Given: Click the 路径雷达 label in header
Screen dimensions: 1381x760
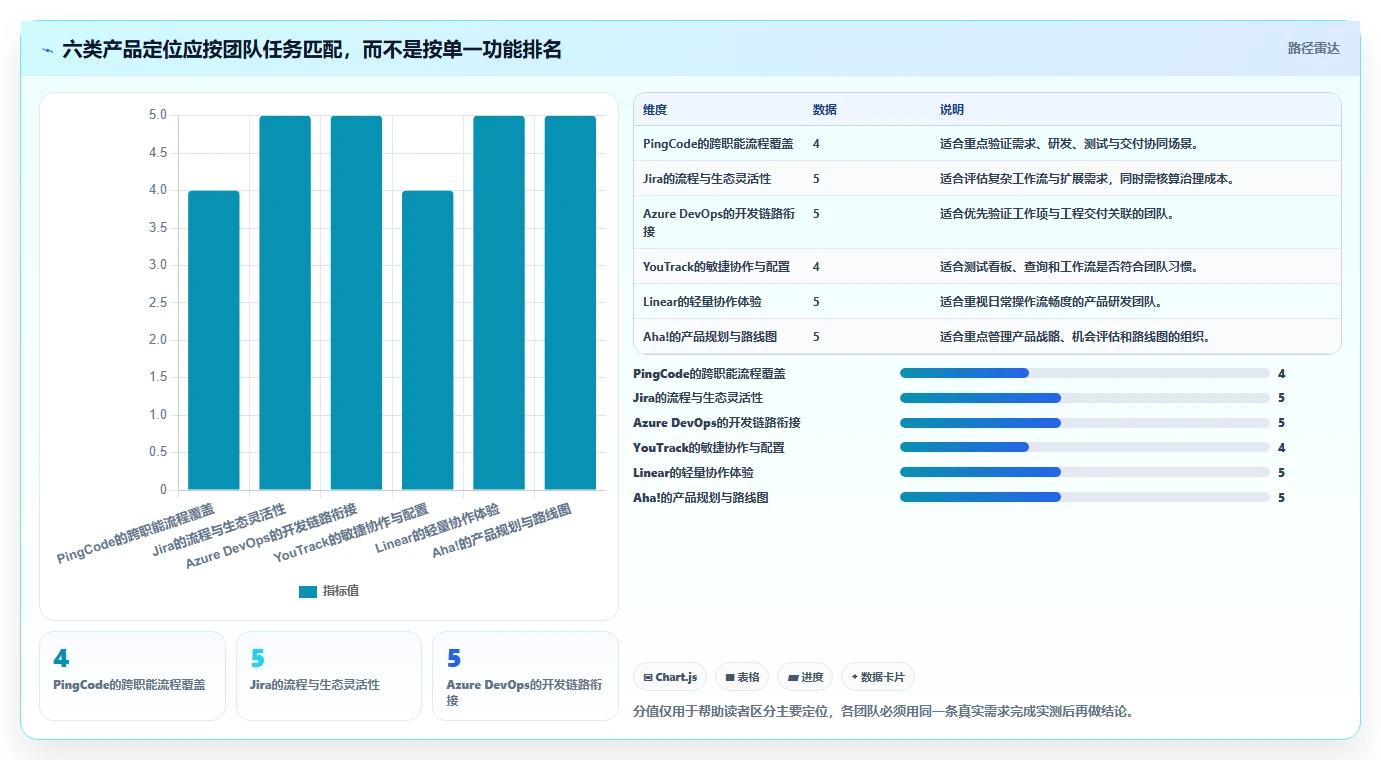Looking at the screenshot, I should coord(1313,48).
